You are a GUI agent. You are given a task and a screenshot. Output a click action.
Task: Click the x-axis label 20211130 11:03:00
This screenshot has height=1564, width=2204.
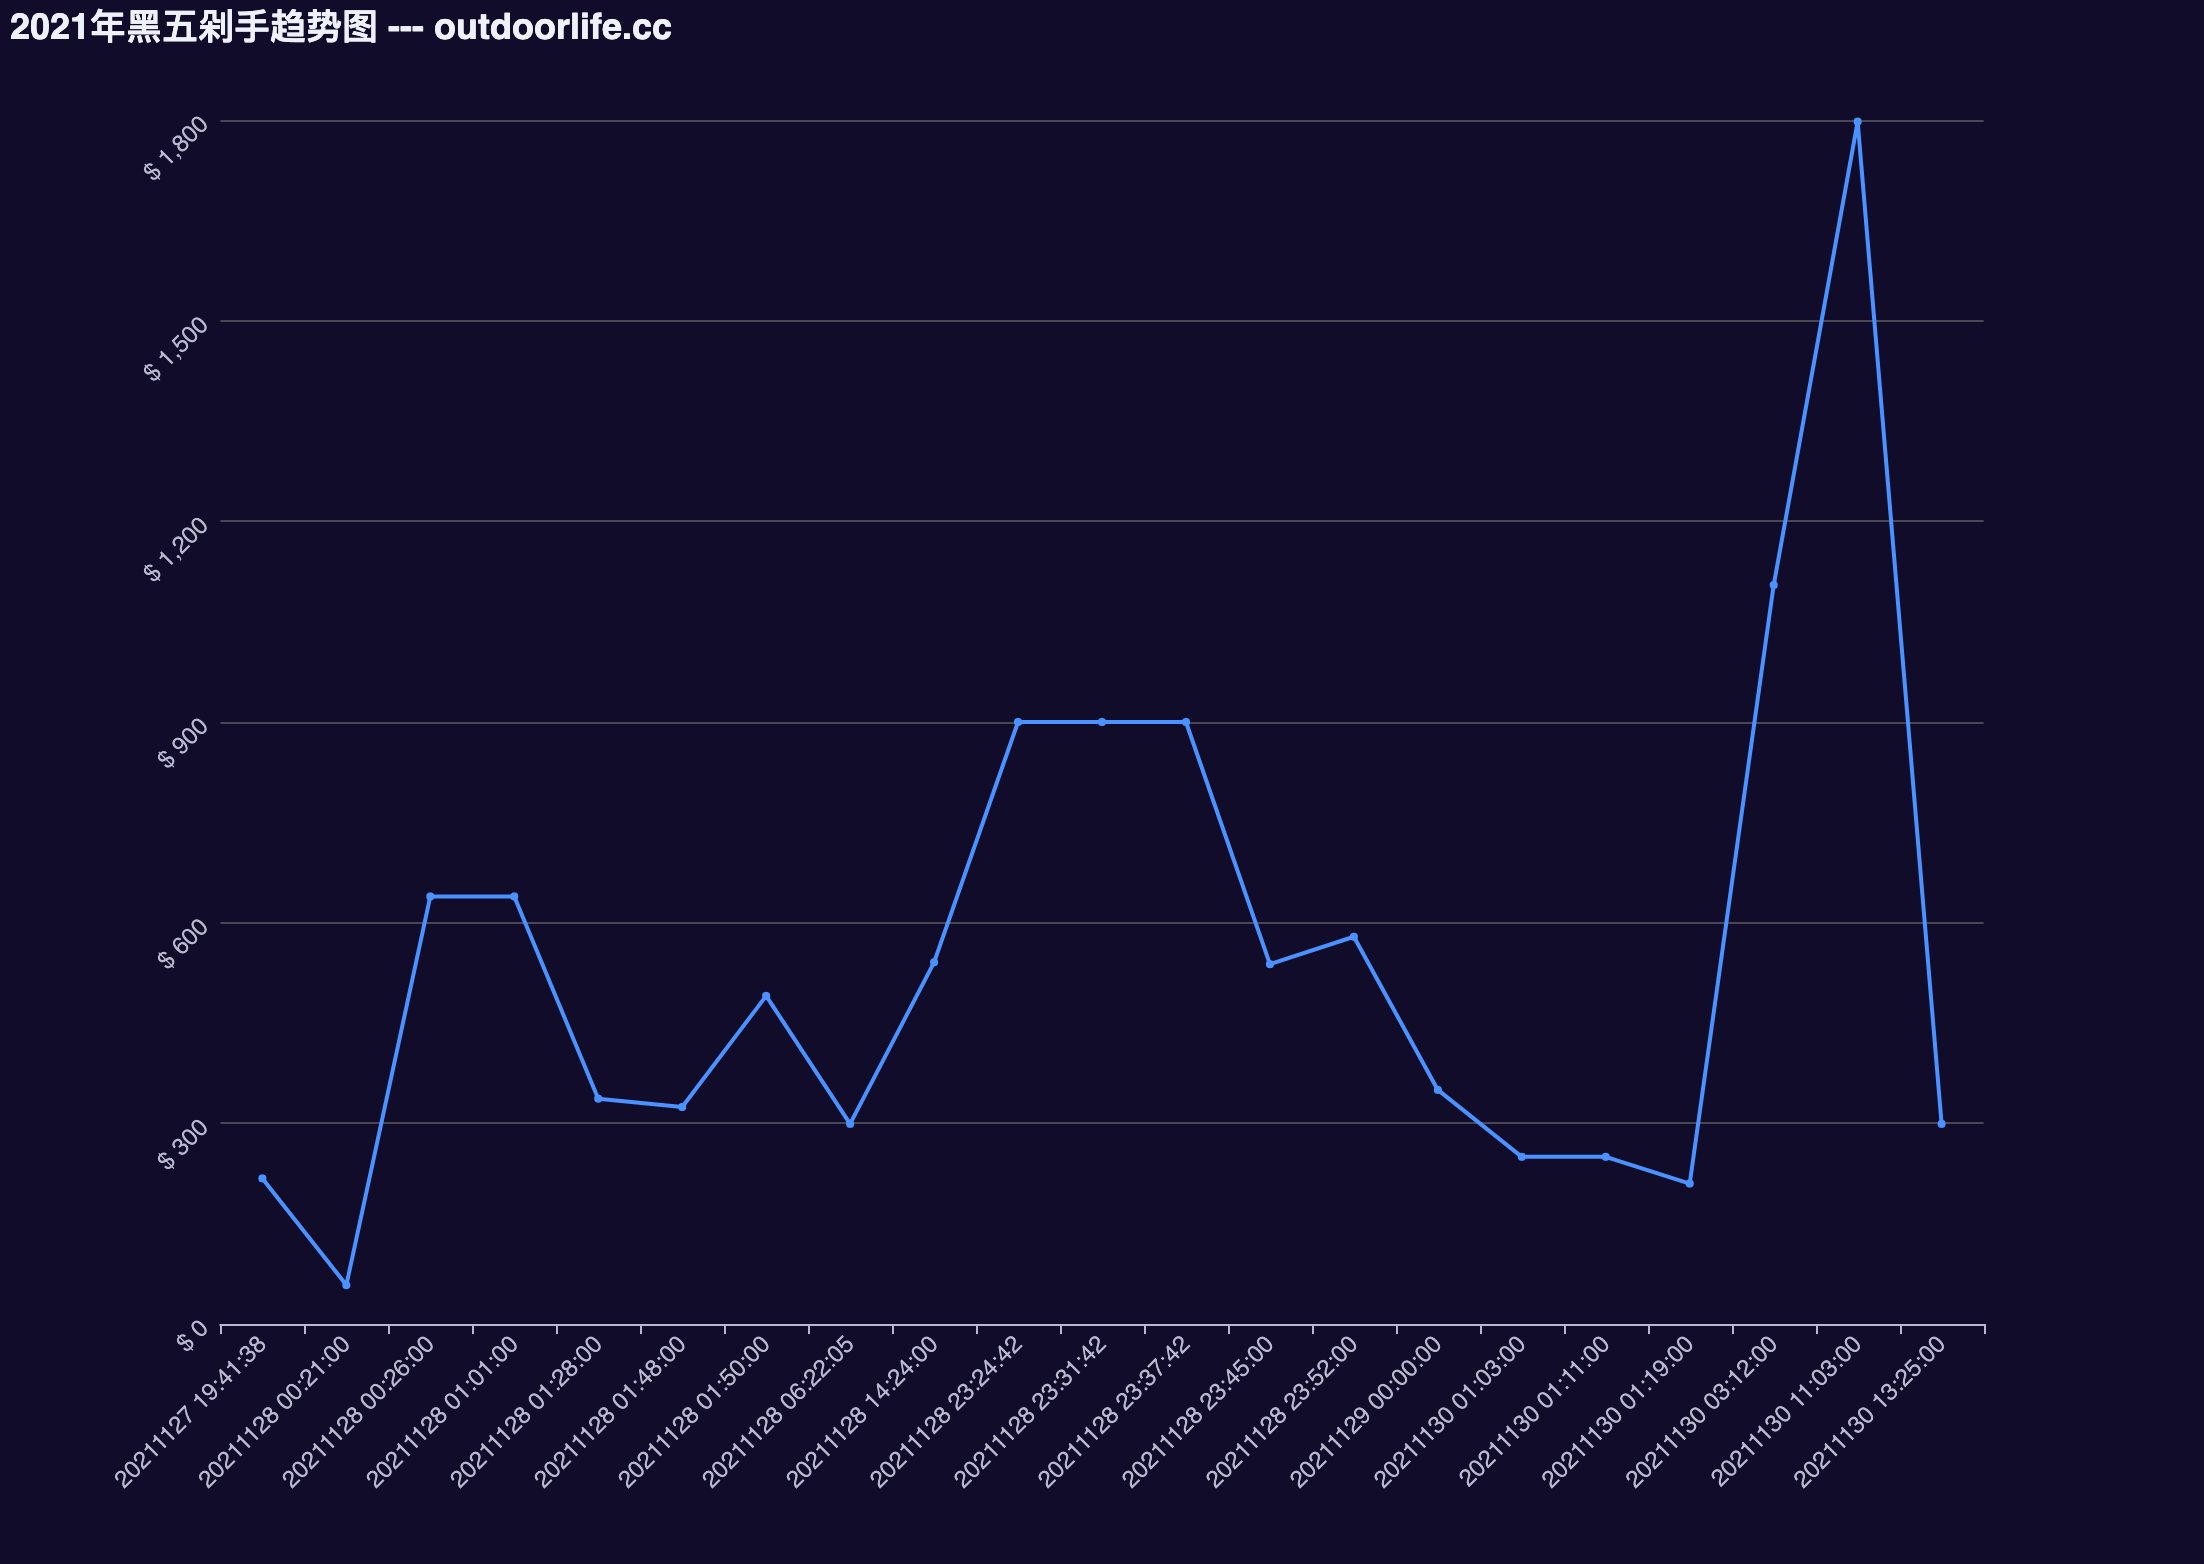1786,1412
